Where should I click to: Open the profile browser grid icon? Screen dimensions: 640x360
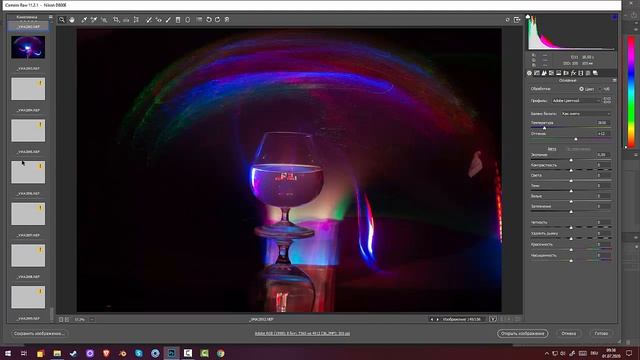[607, 100]
